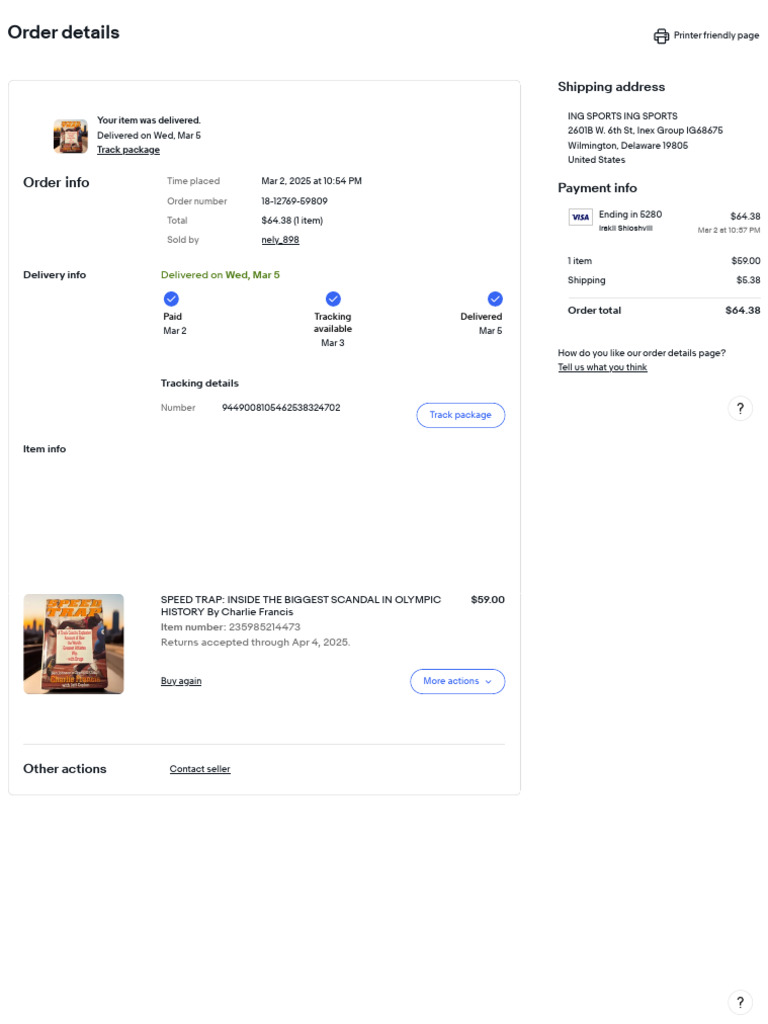Click the 'ING SPORTS ING SPORTS' recipient name
This screenshot has width=768, height=1024.
tap(622, 116)
